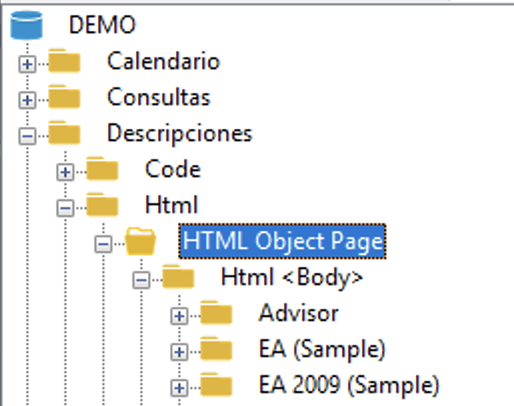
Task: Expand the EA (Sample) node
Action: click(x=179, y=352)
